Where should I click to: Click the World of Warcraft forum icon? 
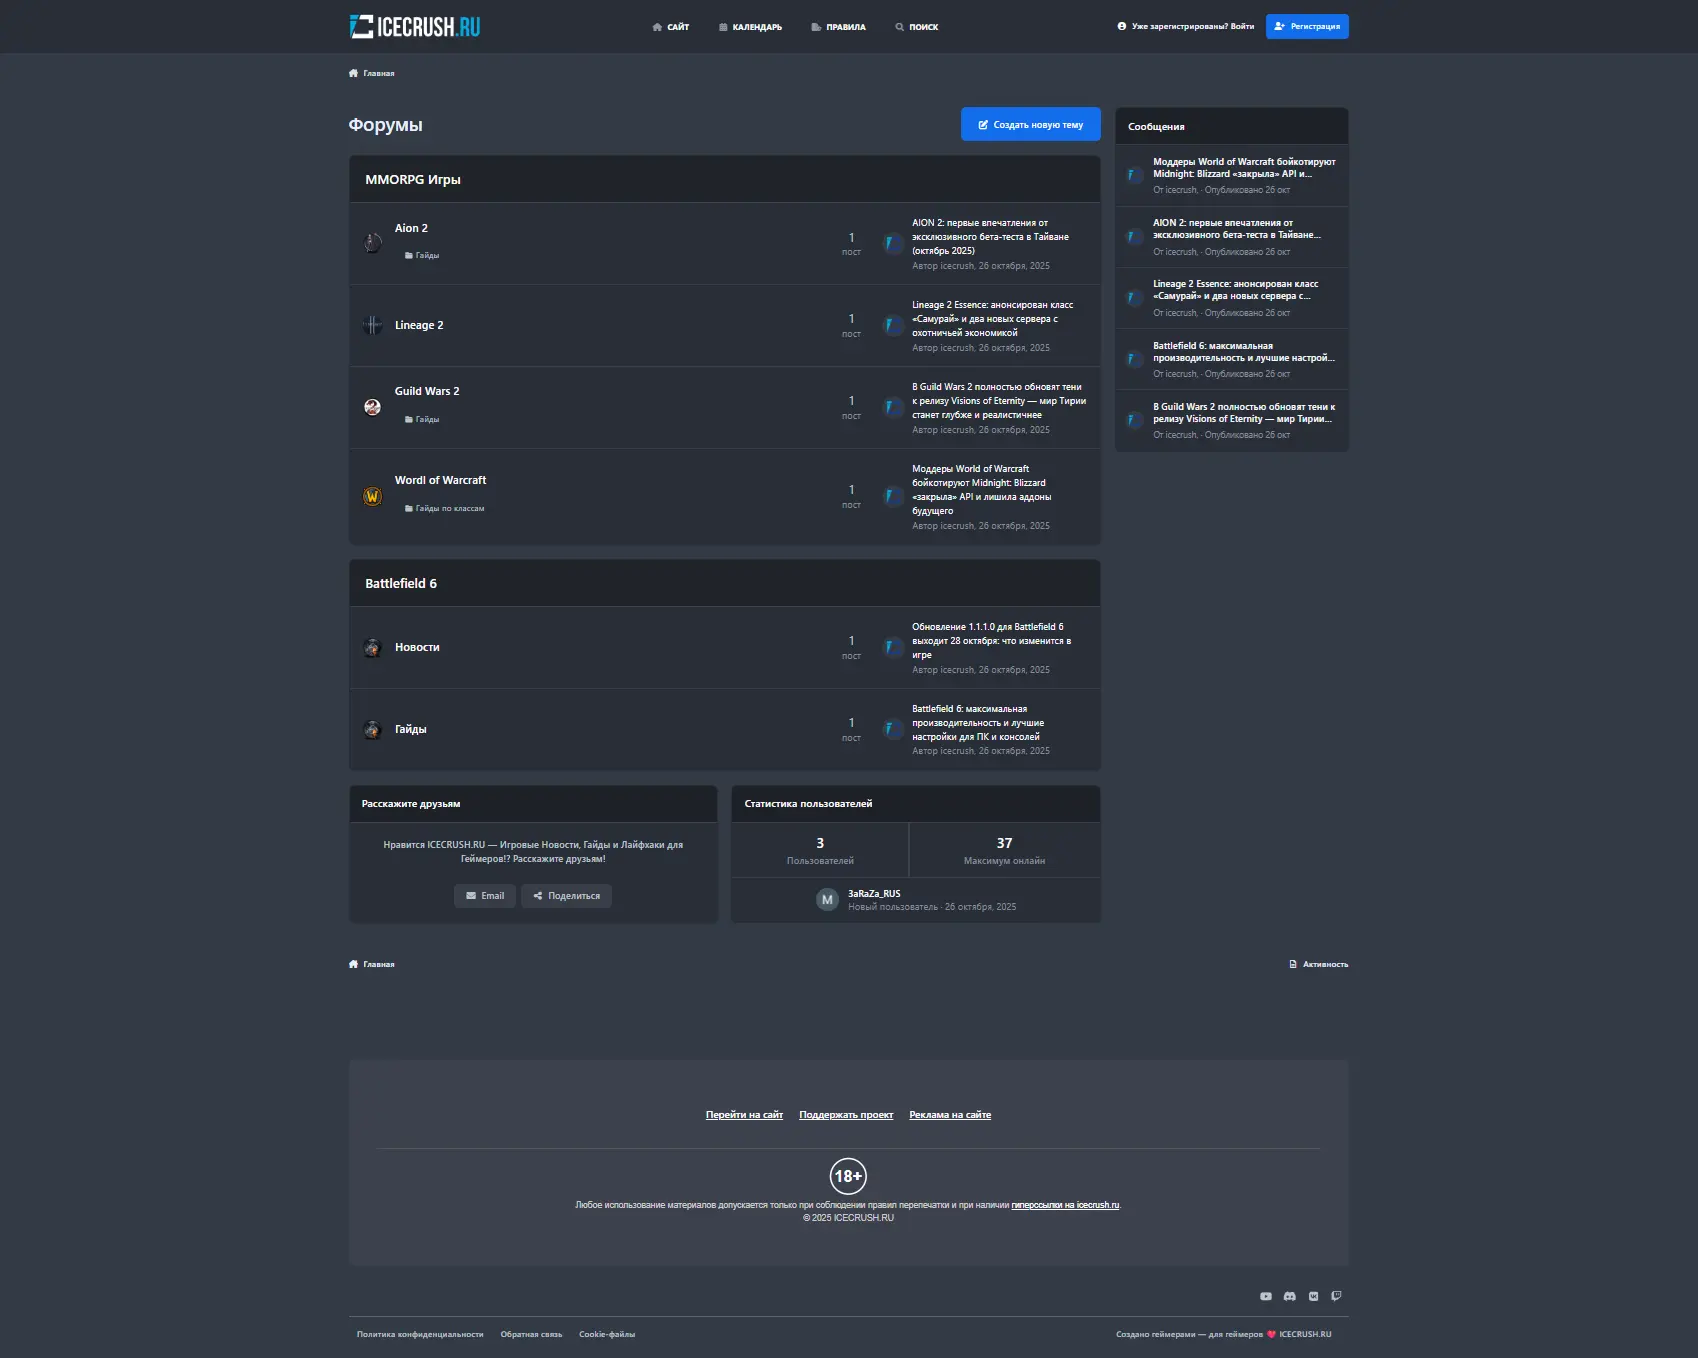(373, 496)
